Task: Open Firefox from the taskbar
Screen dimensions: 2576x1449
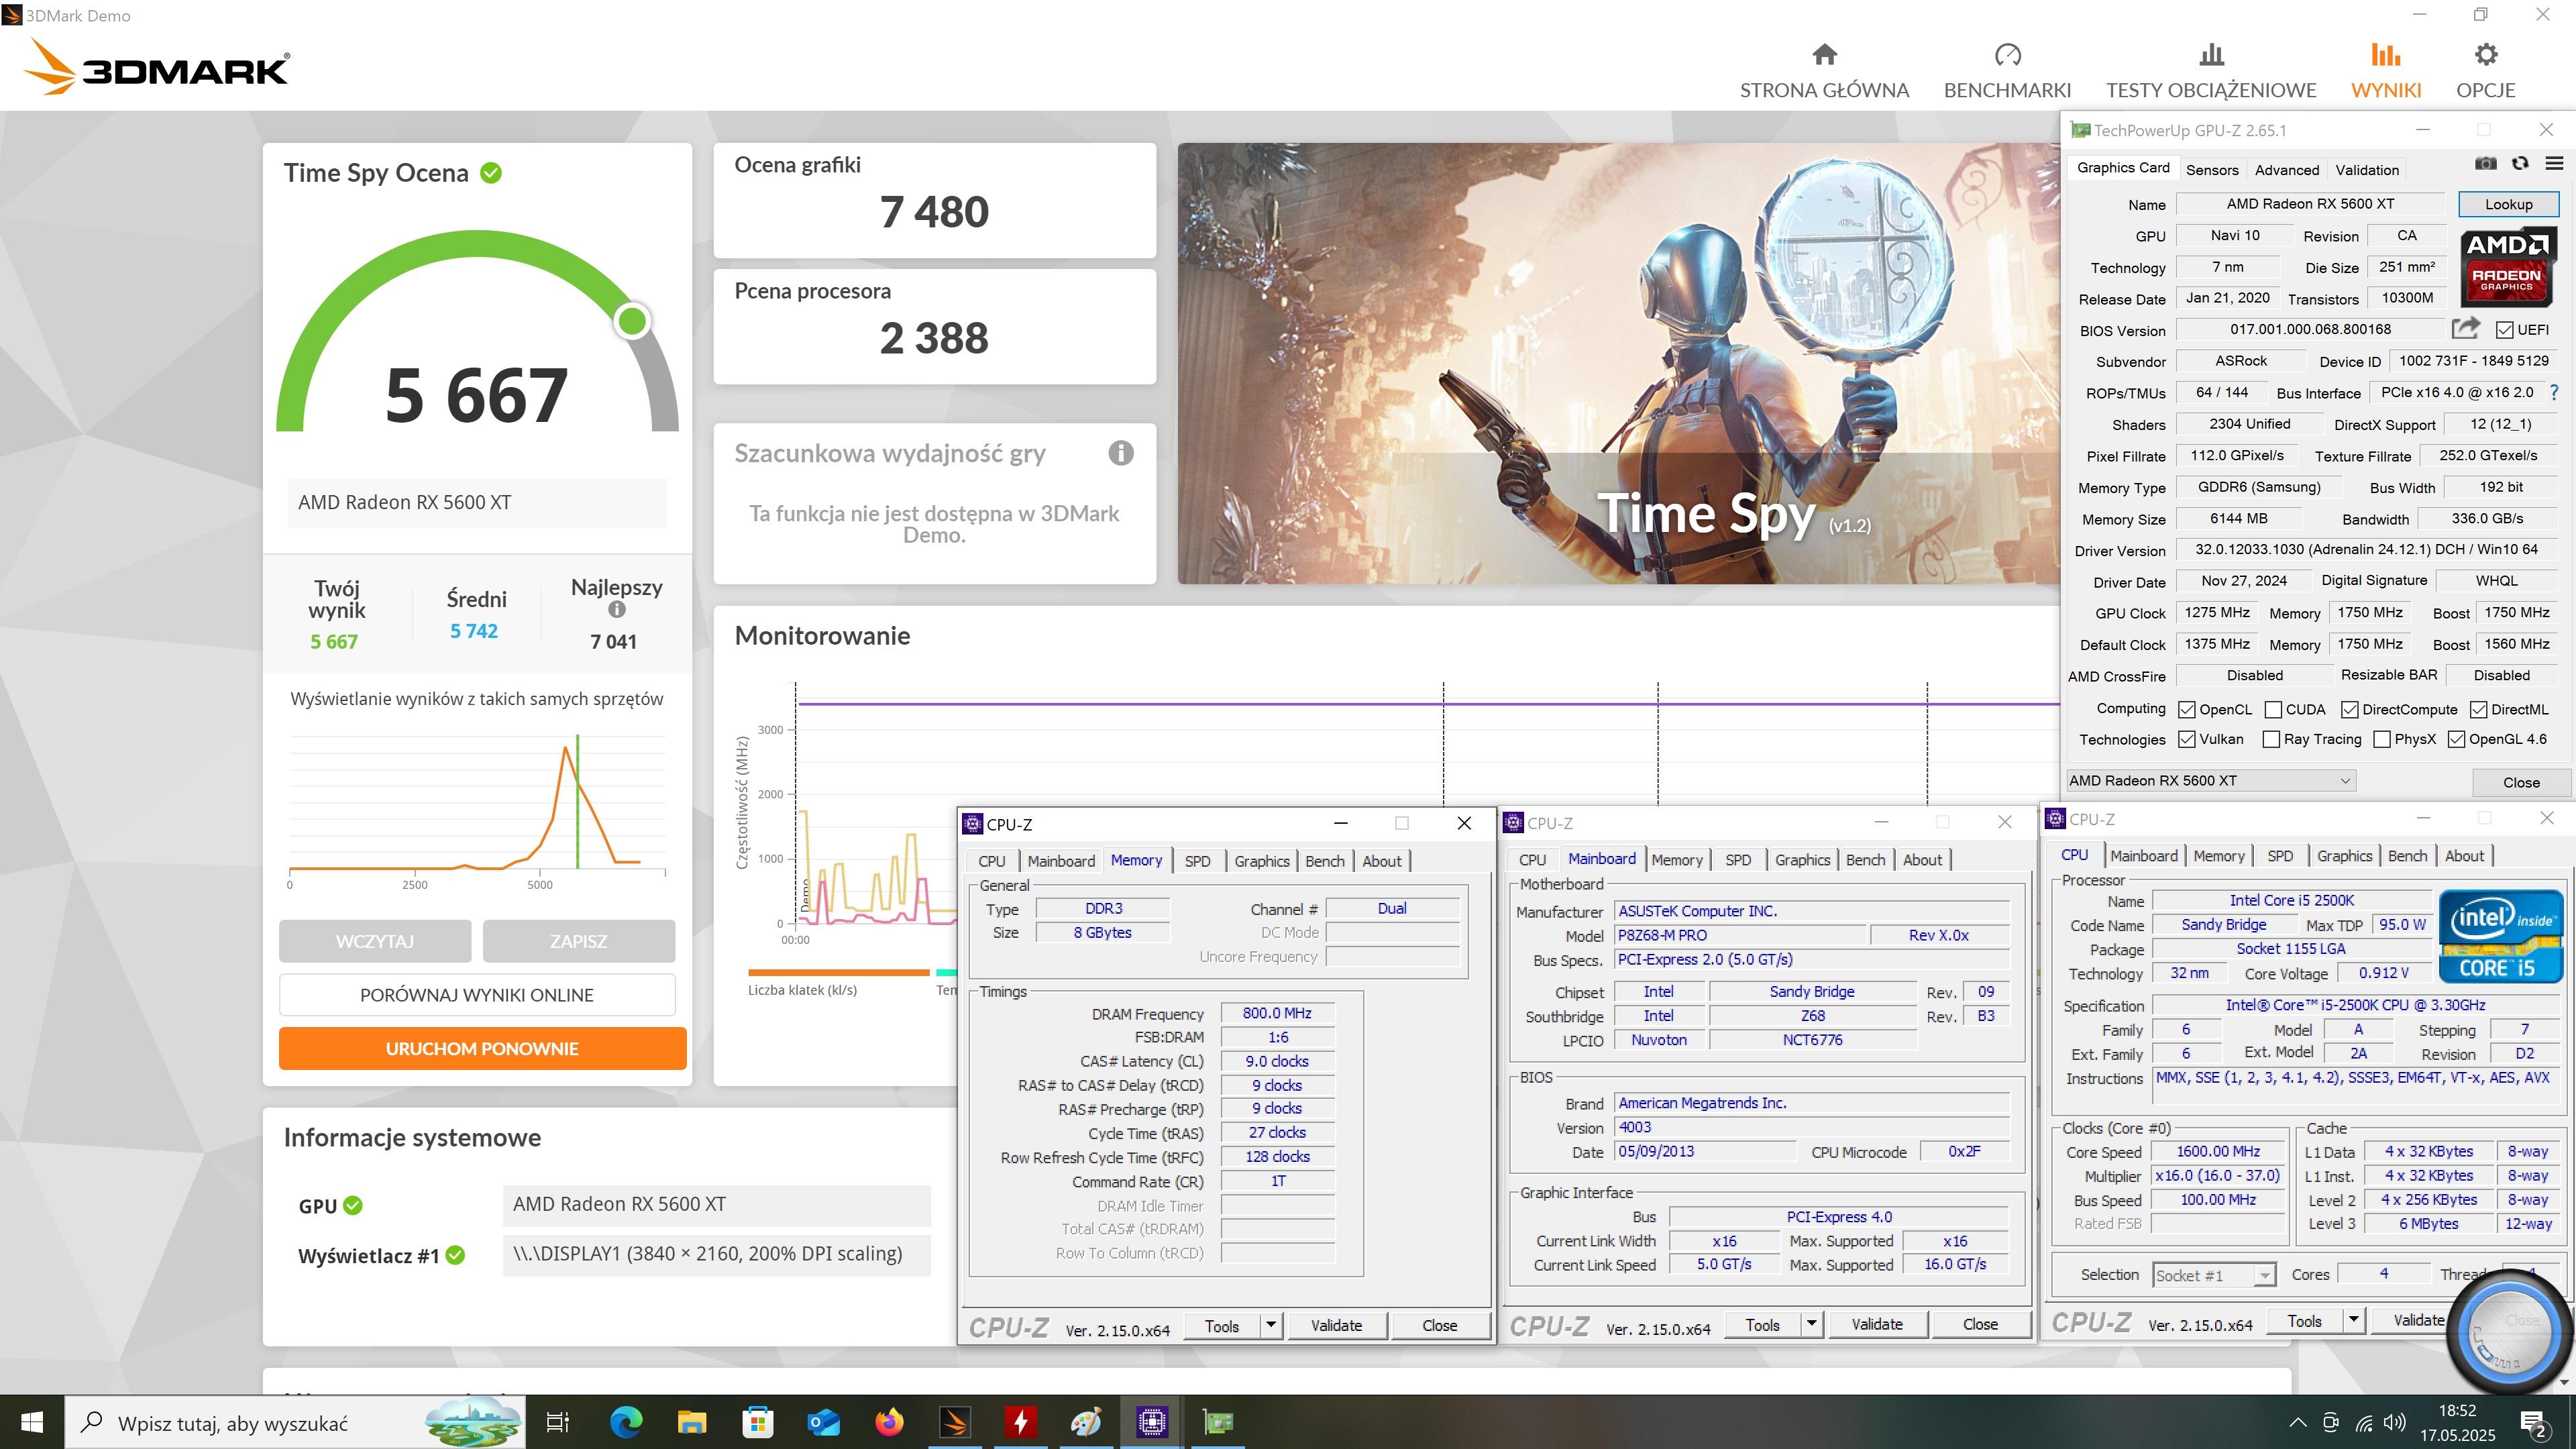Action: (888, 1422)
